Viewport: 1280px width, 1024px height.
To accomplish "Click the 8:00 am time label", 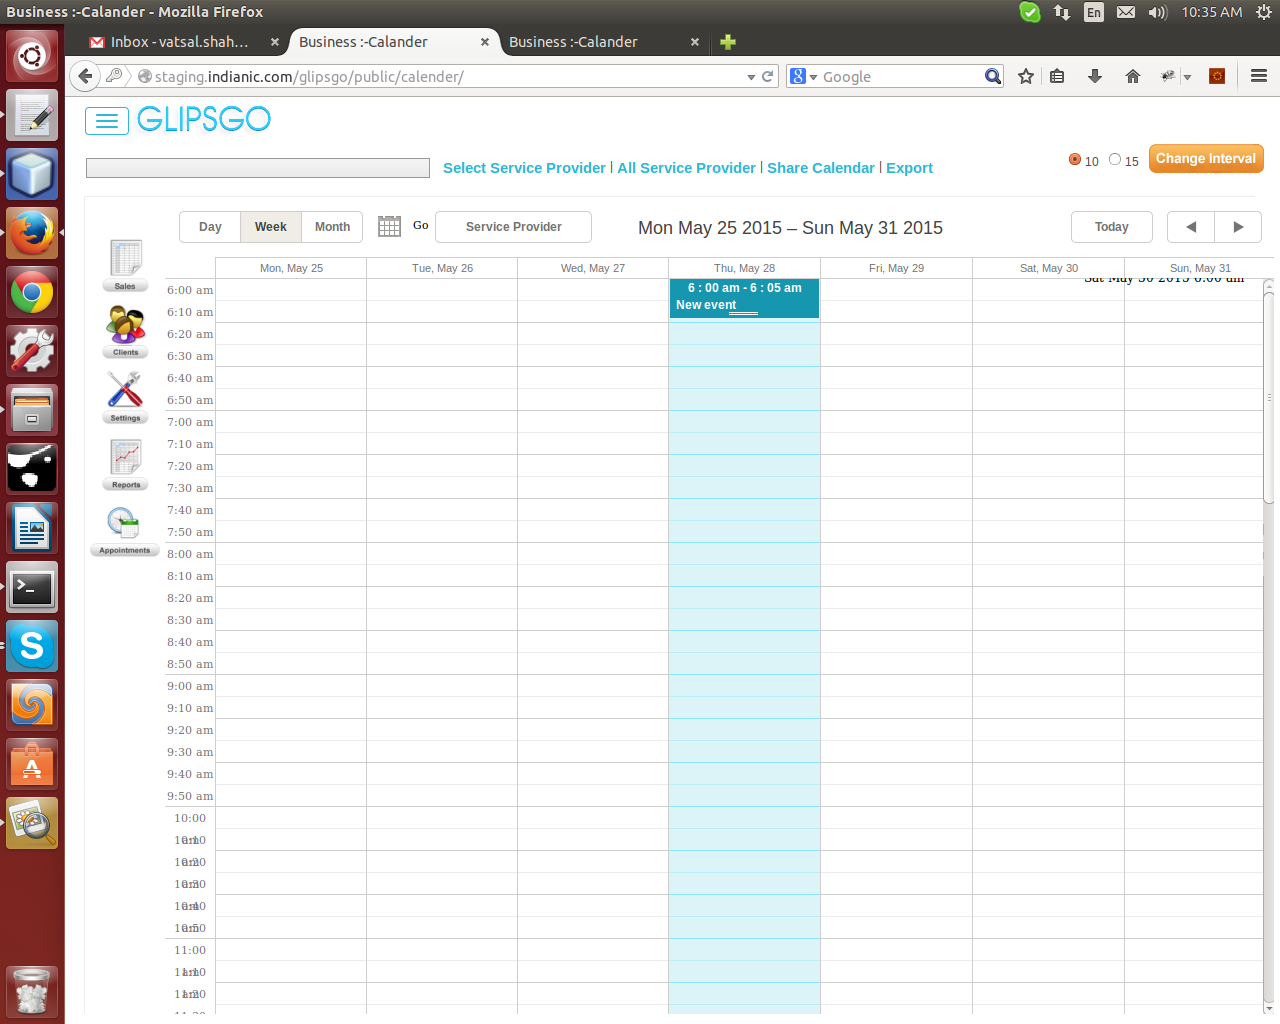I will [190, 554].
